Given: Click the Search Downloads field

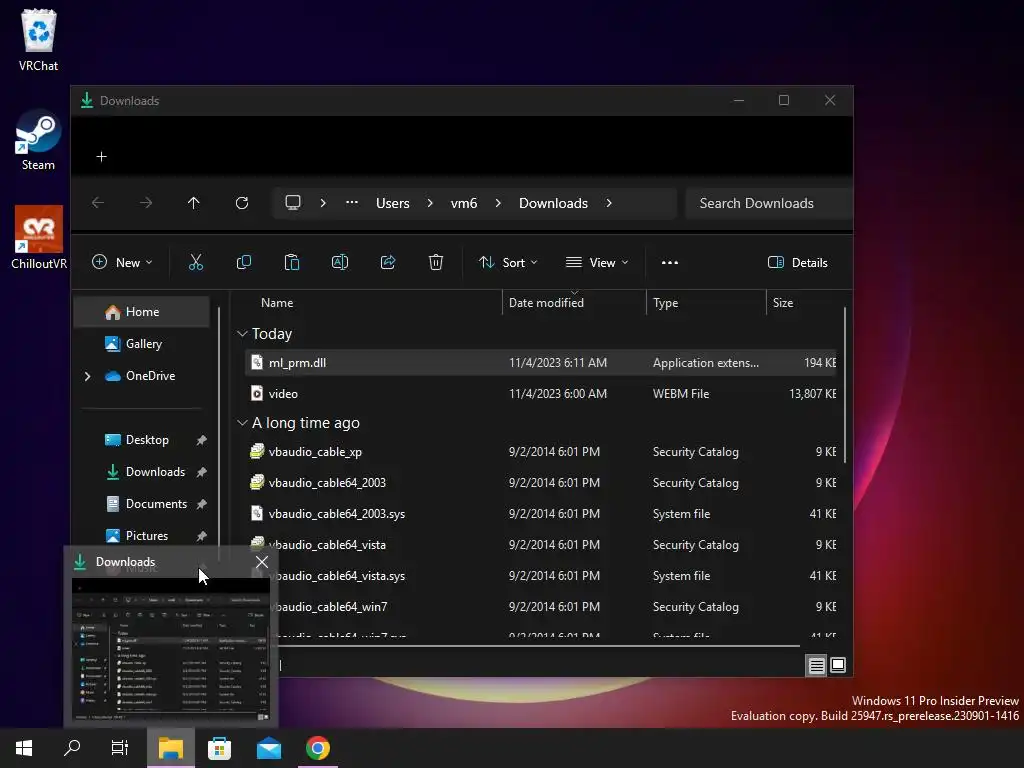Looking at the screenshot, I should coord(768,203).
